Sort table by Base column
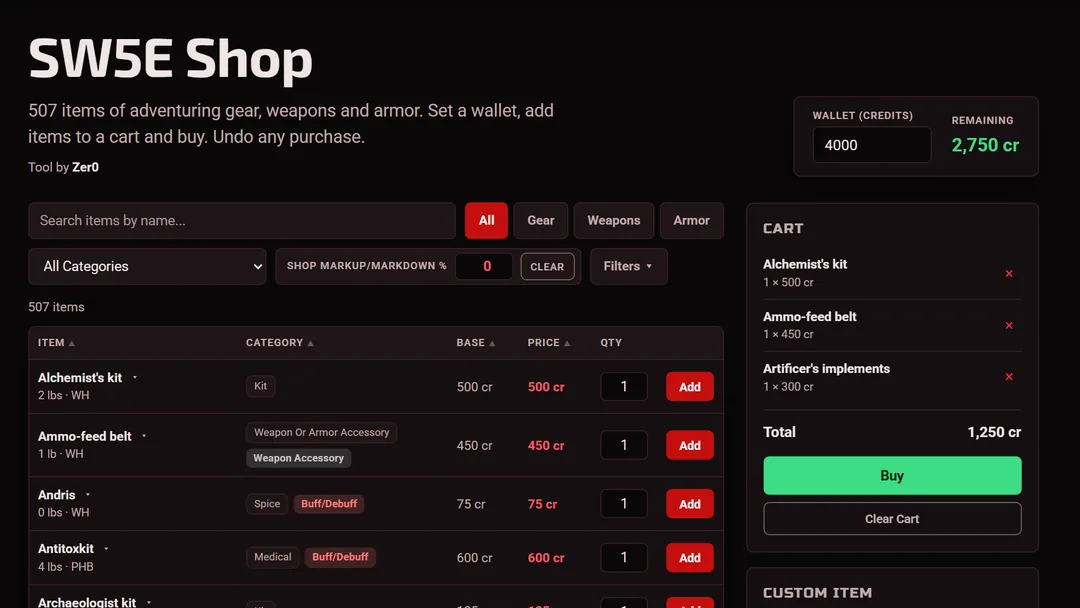Image resolution: width=1080 pixels, height=608 pixels. 475,342
